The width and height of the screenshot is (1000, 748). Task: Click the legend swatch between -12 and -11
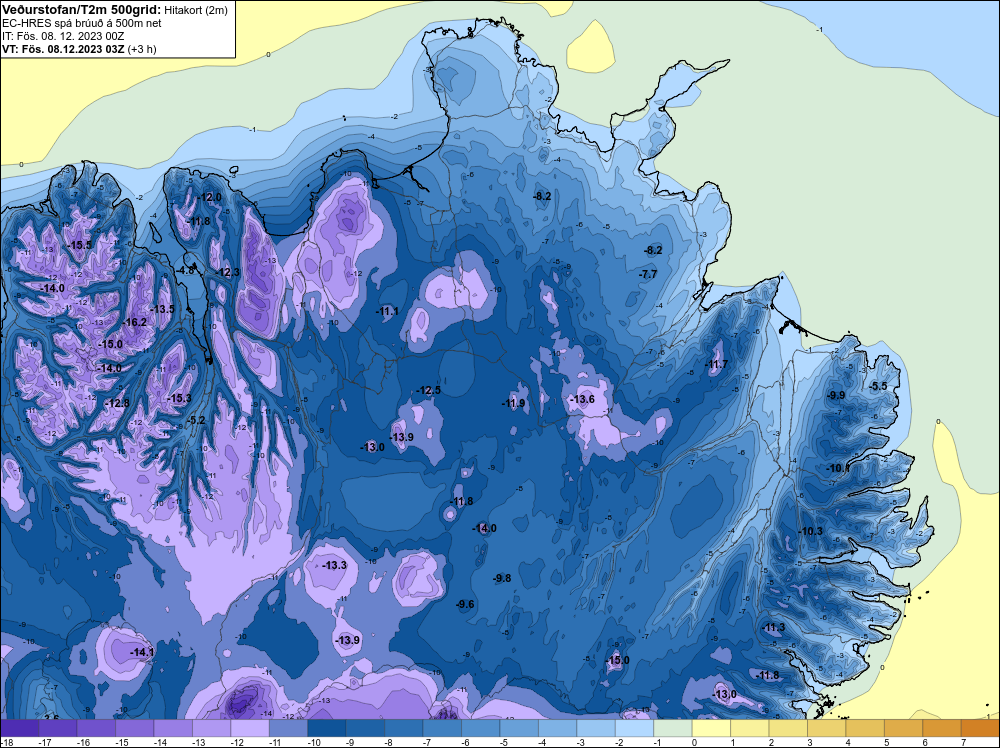coord(250,727)
